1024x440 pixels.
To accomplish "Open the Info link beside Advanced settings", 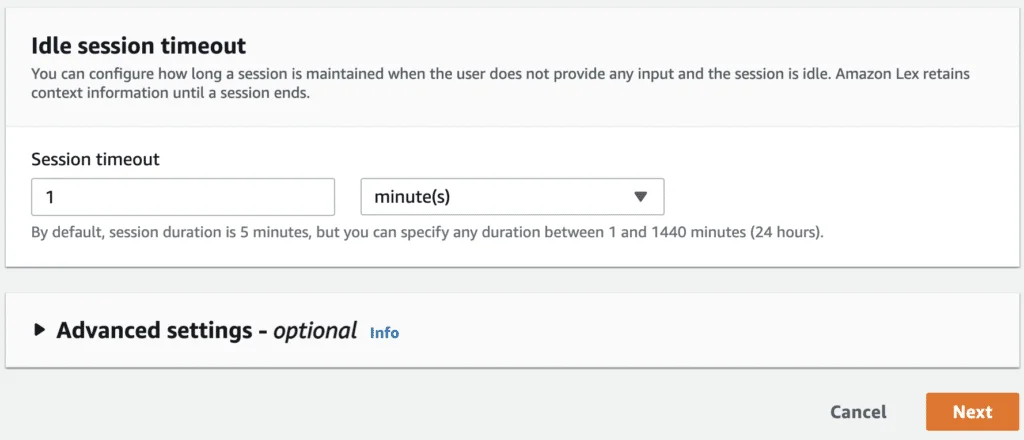I will click(x=385, y=333).
